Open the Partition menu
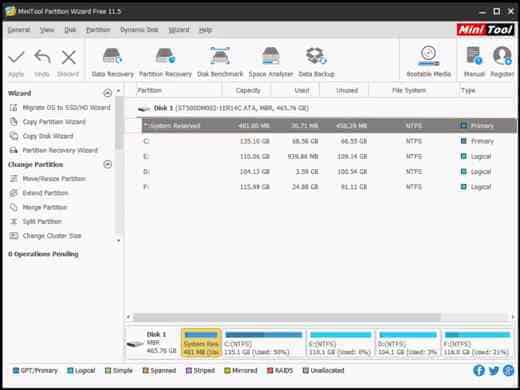The height and width of the screenshot is (390, 520). coord(98,30)
